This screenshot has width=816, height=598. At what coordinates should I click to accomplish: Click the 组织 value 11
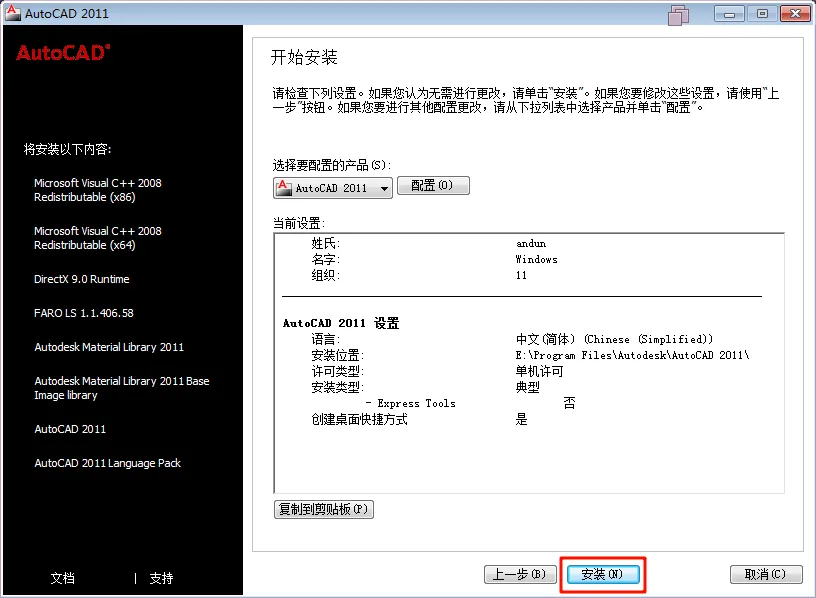[521, 275]
